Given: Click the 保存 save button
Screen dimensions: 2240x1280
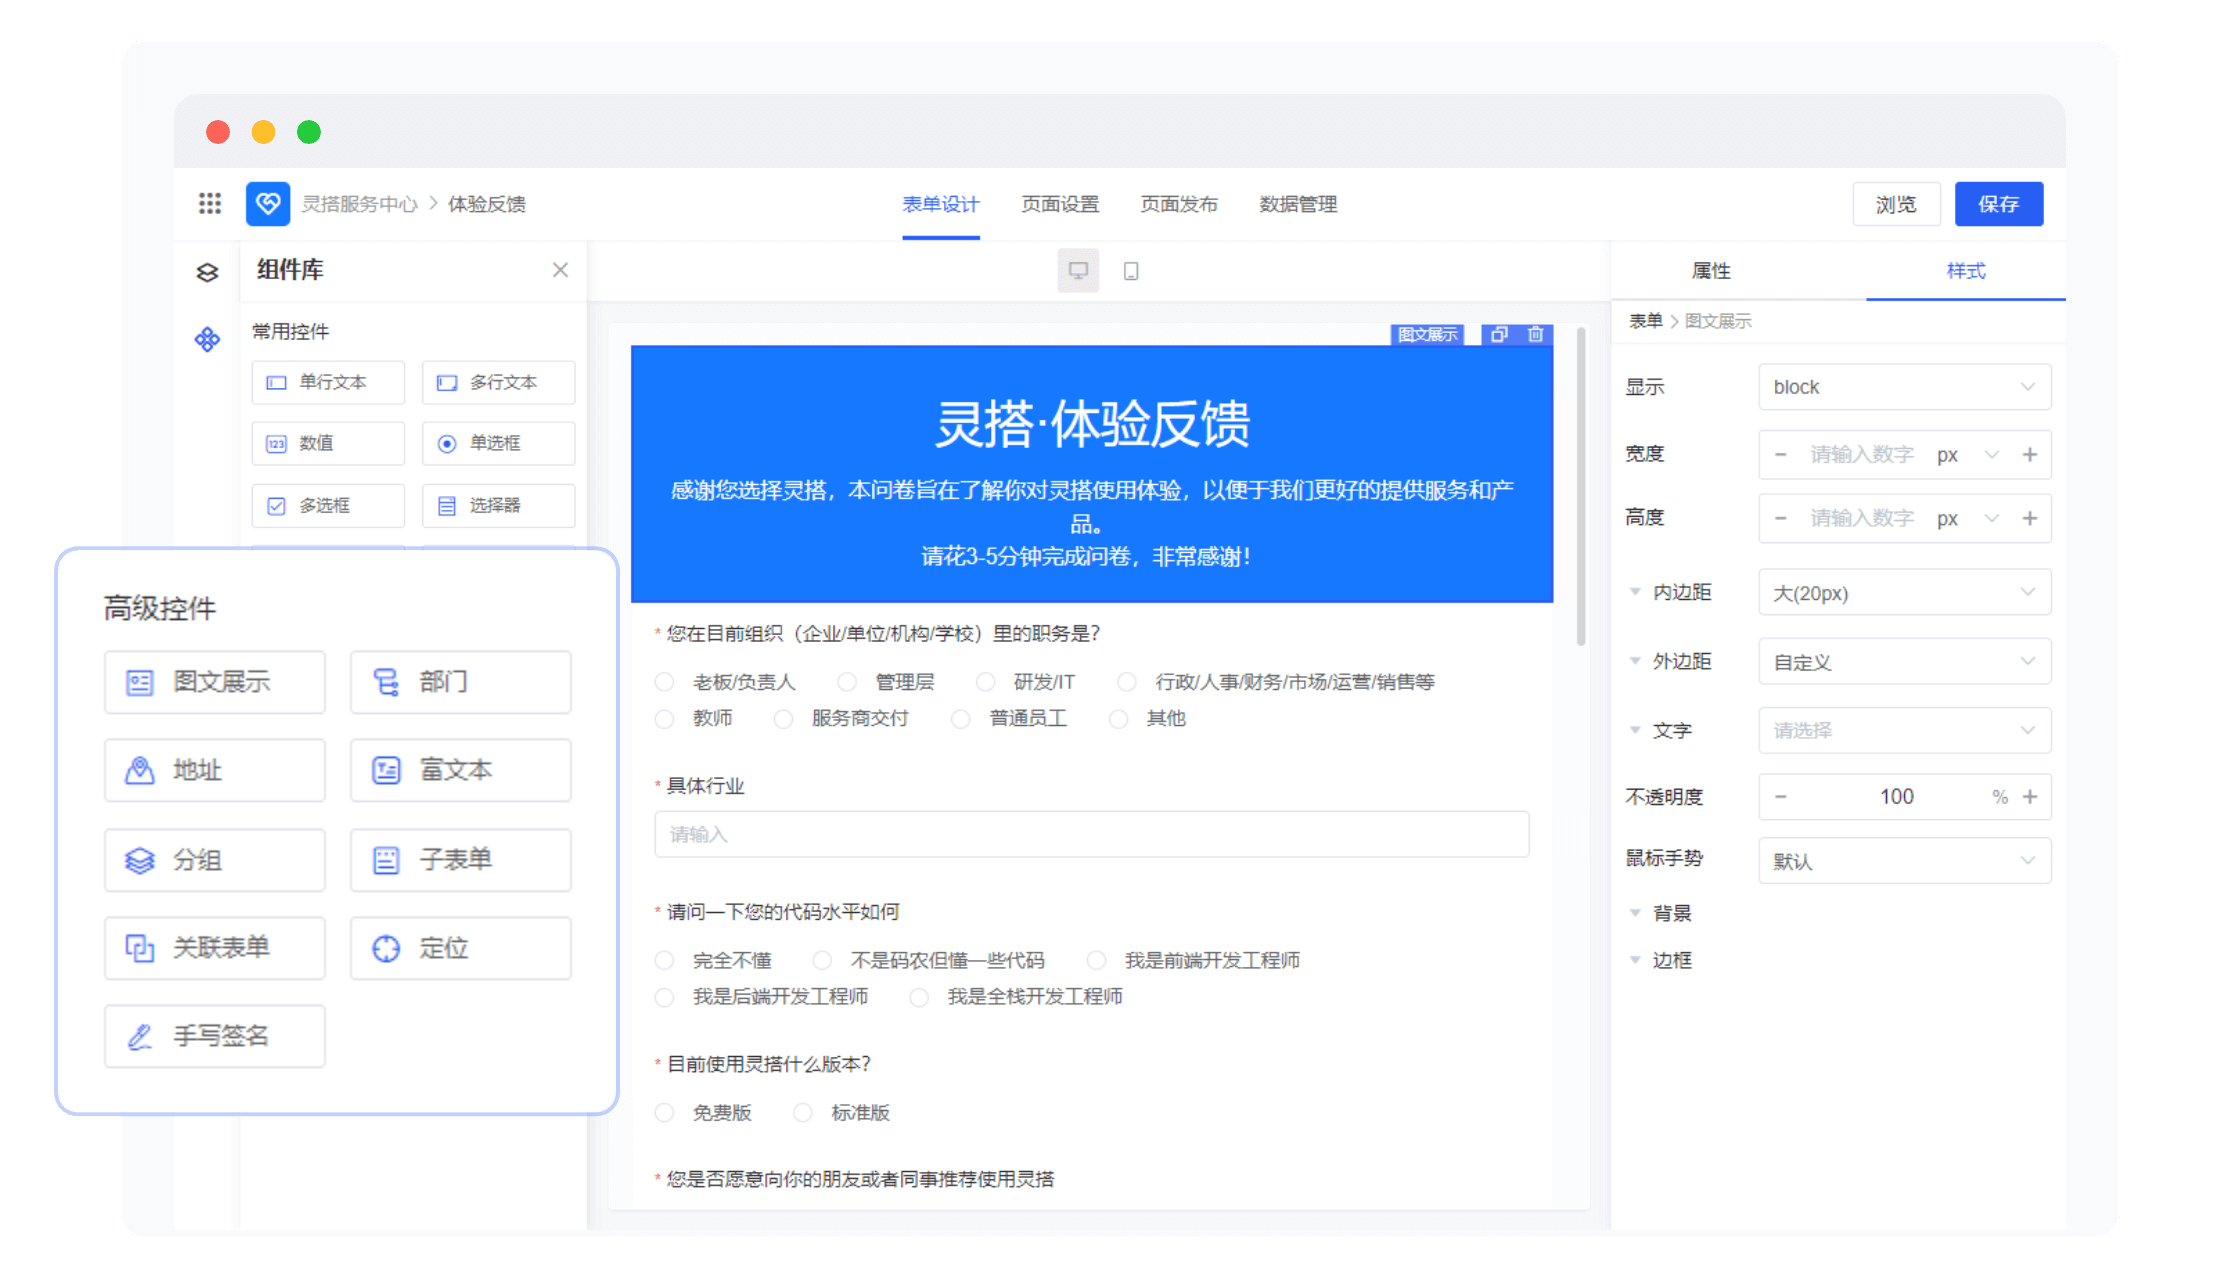Looking at the screenshot, I should pyautogui.click(x=1999, y=204).
